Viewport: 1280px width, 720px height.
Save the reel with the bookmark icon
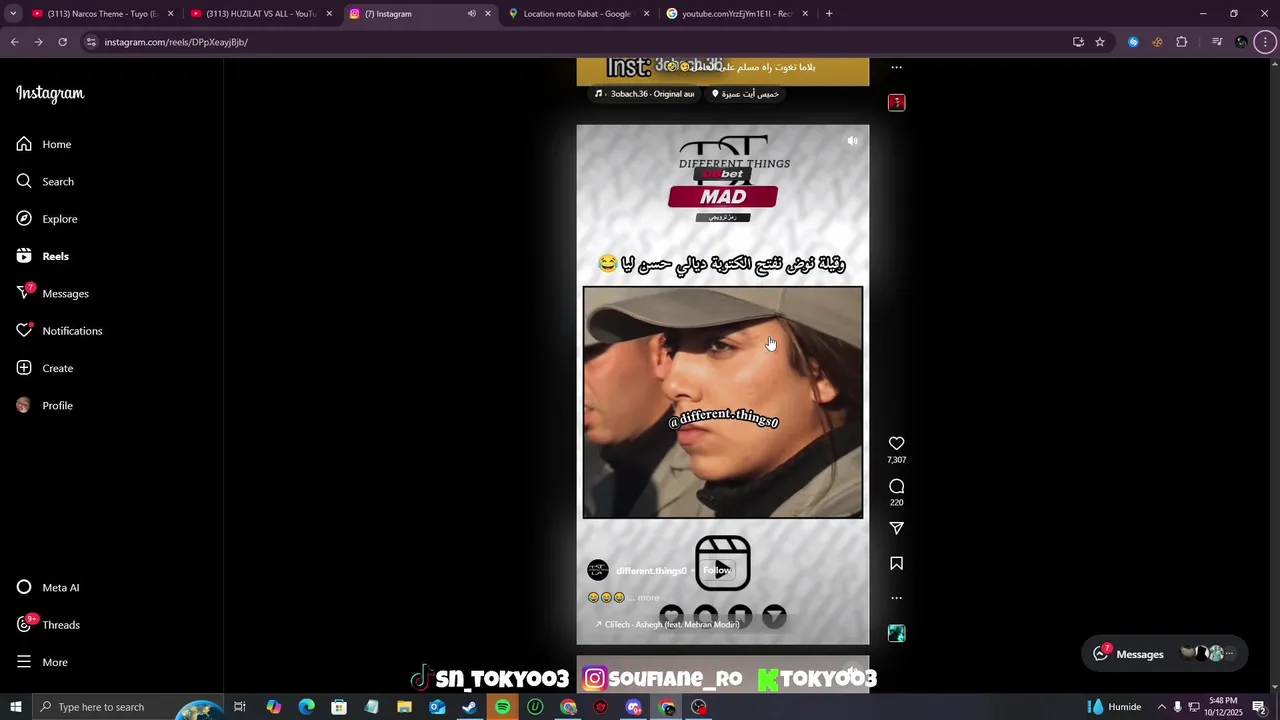point(896,564)
